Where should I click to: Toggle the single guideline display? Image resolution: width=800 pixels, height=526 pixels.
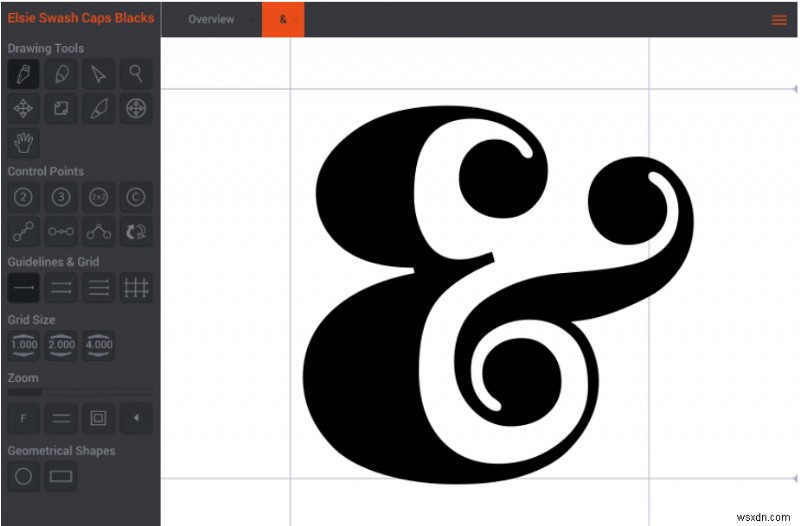coord(23,288)
